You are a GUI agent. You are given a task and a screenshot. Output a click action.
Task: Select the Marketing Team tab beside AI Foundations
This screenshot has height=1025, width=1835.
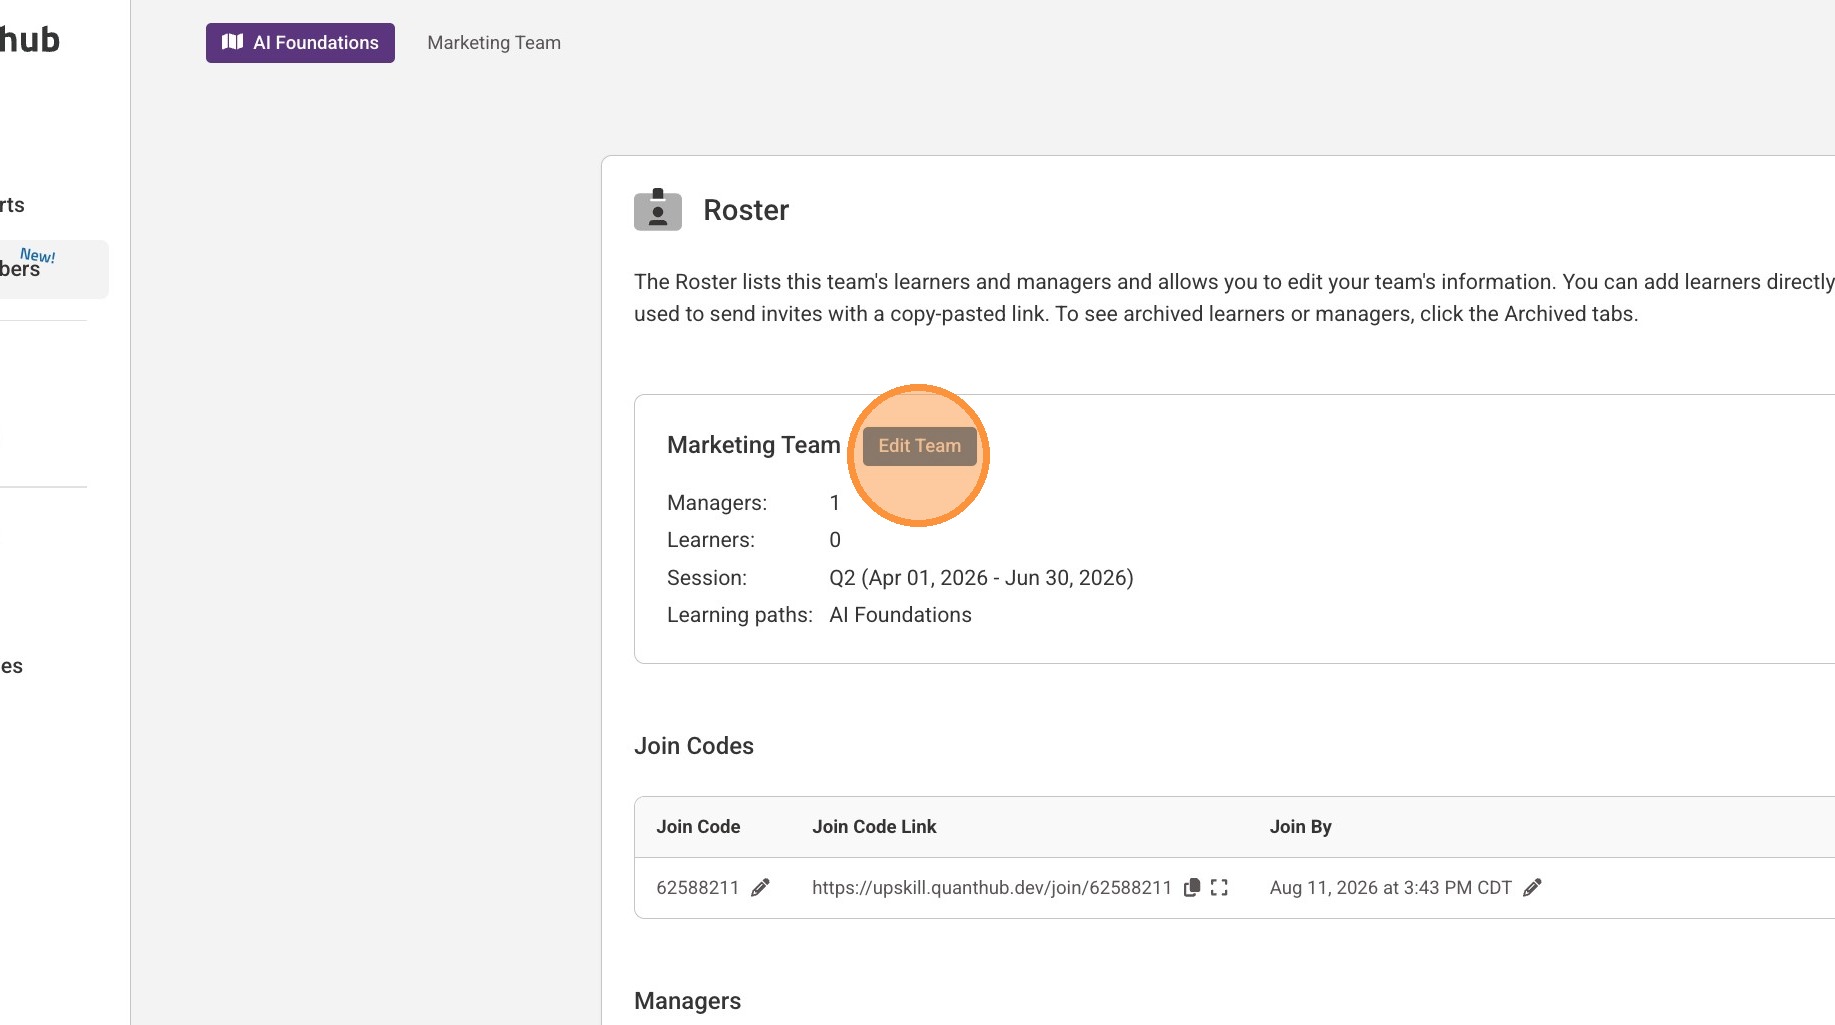[494, 43]
